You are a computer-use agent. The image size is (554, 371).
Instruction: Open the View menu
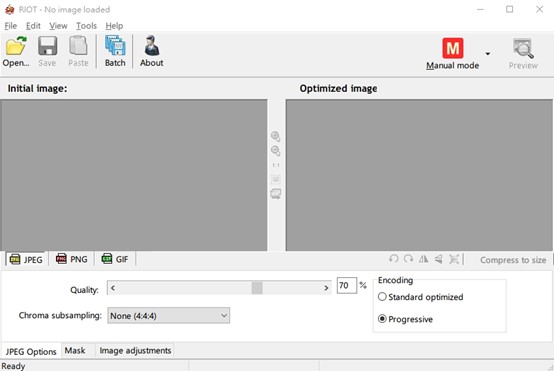click(x=58, y=26)
